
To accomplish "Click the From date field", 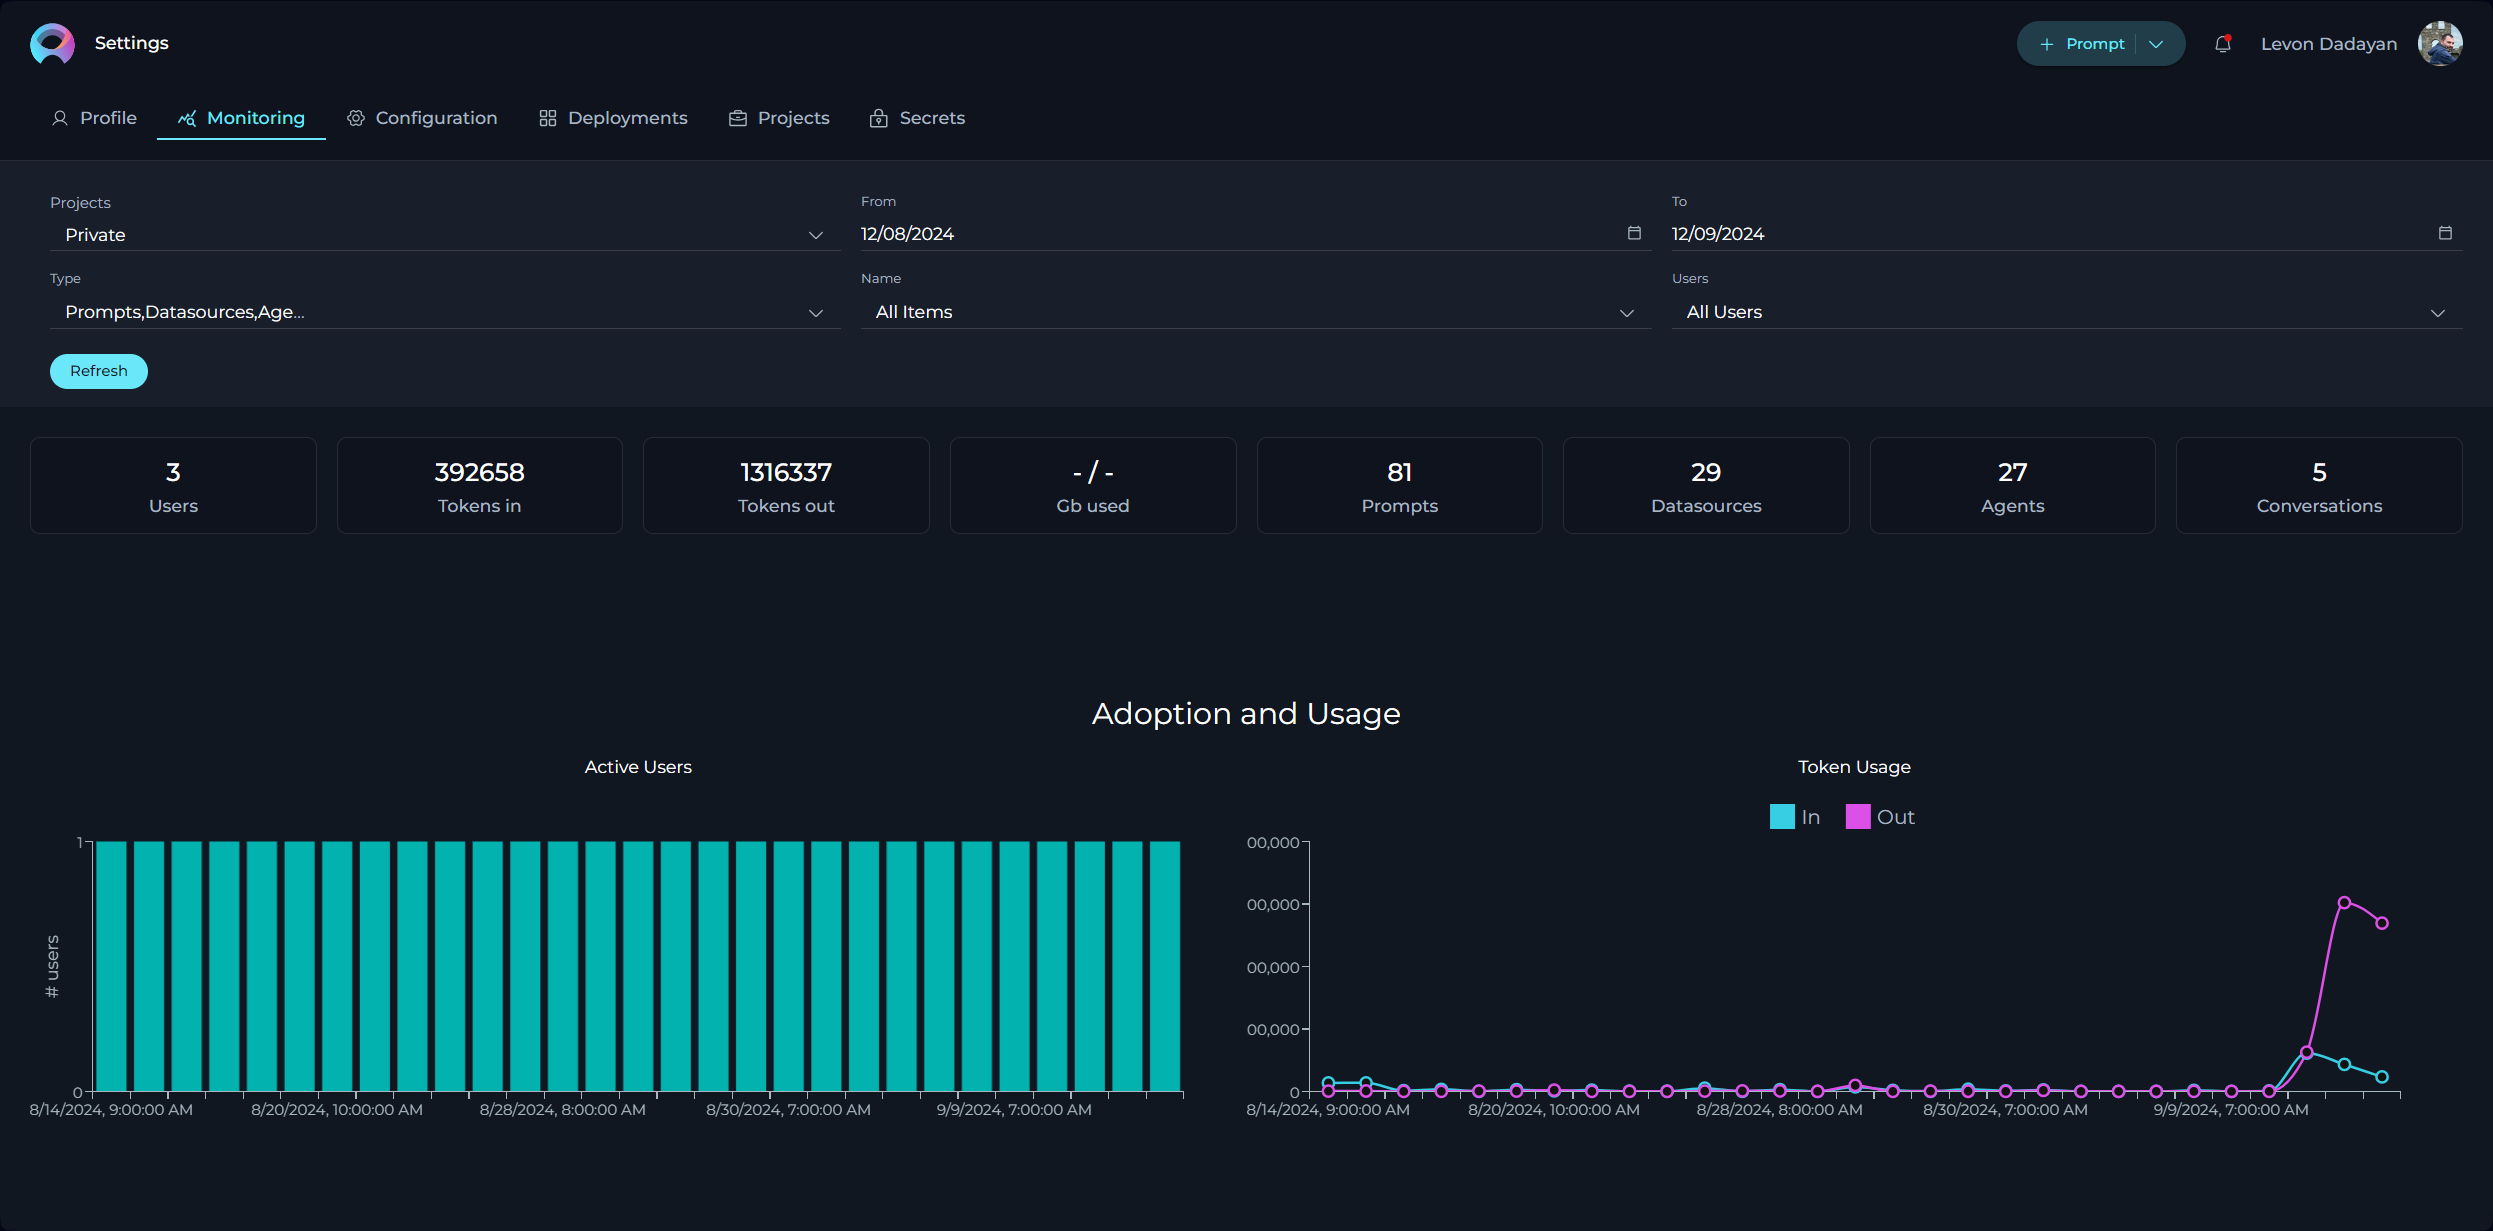I will [1256, 234].
